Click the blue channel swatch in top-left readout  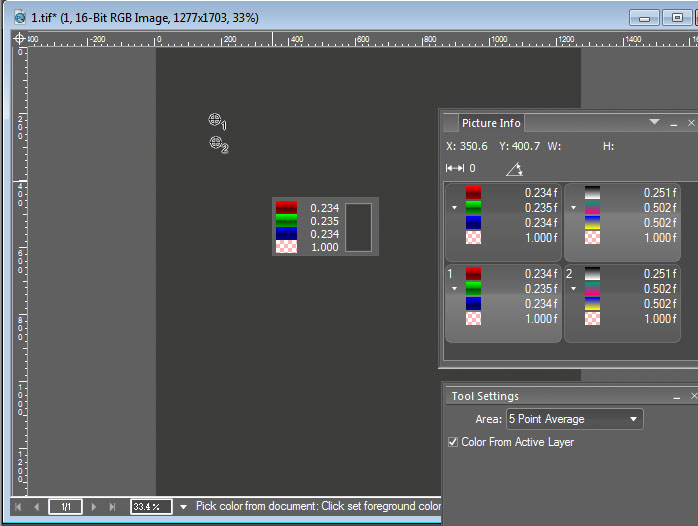(x=473, y=223)
